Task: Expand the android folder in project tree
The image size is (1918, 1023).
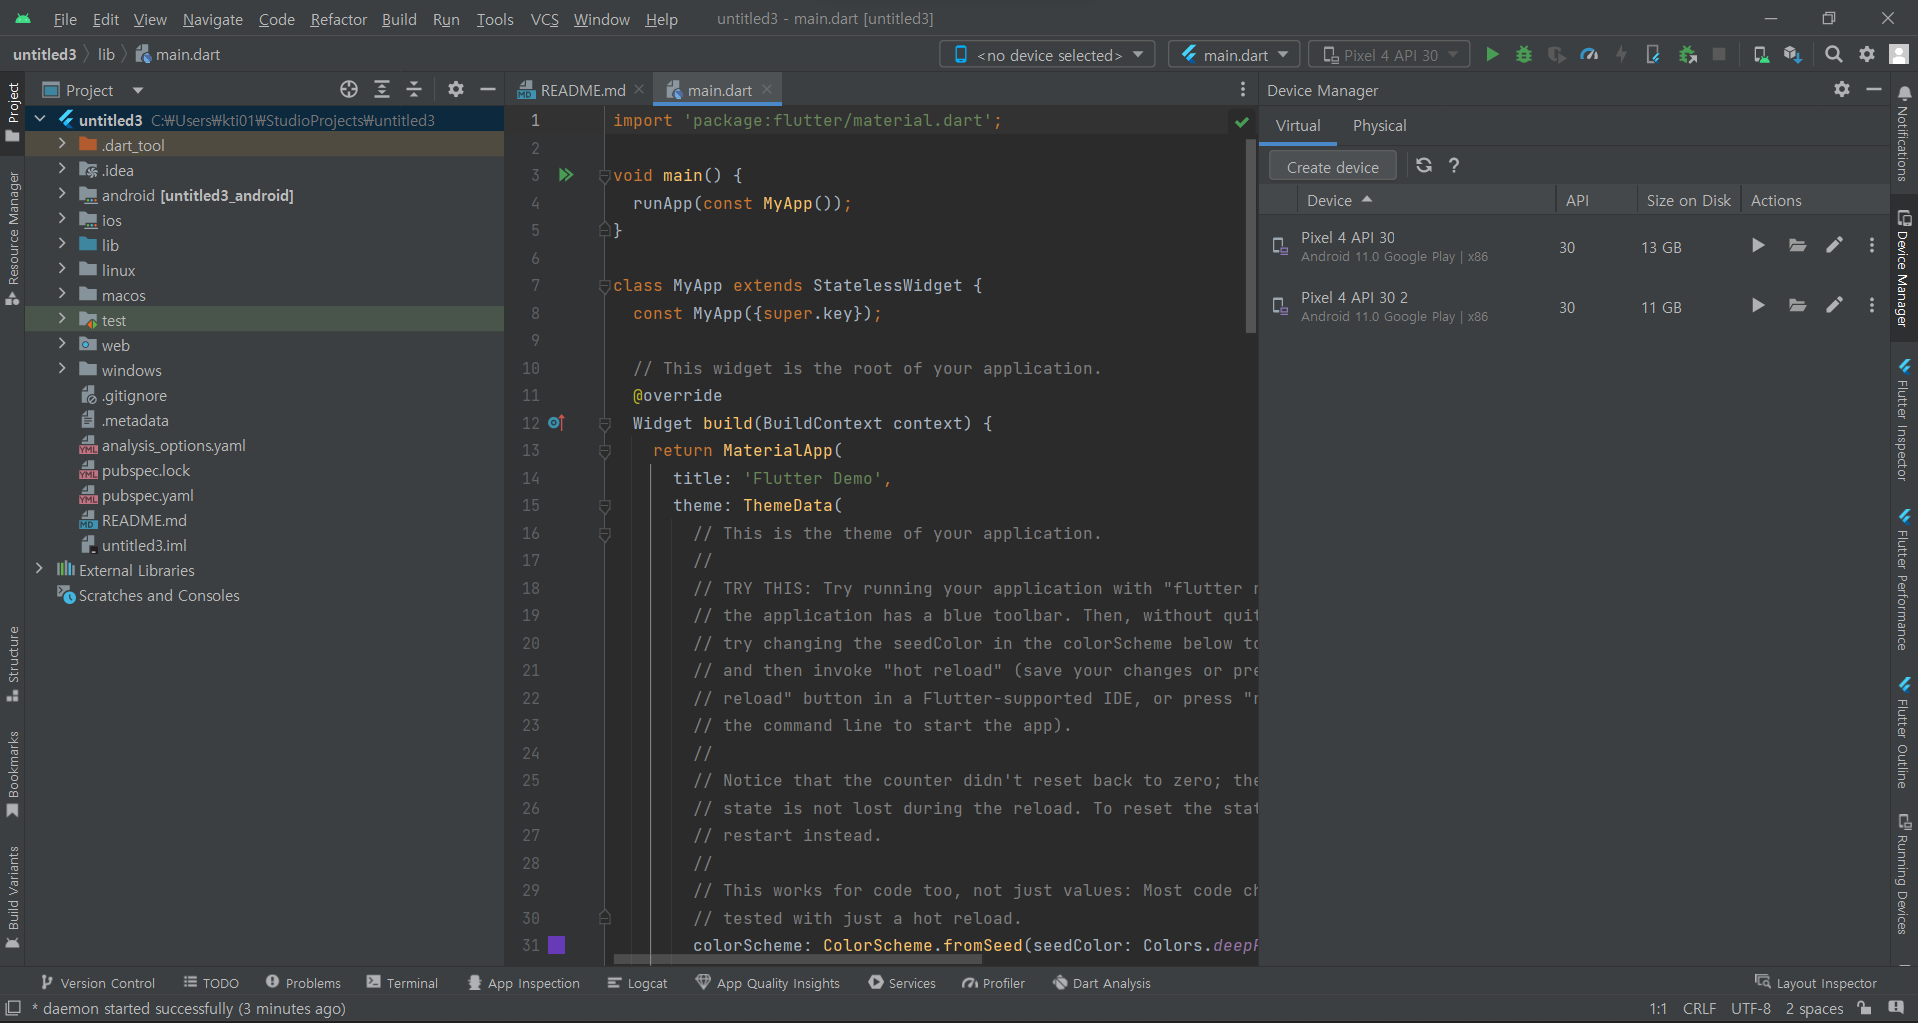Action: (62, 194)
